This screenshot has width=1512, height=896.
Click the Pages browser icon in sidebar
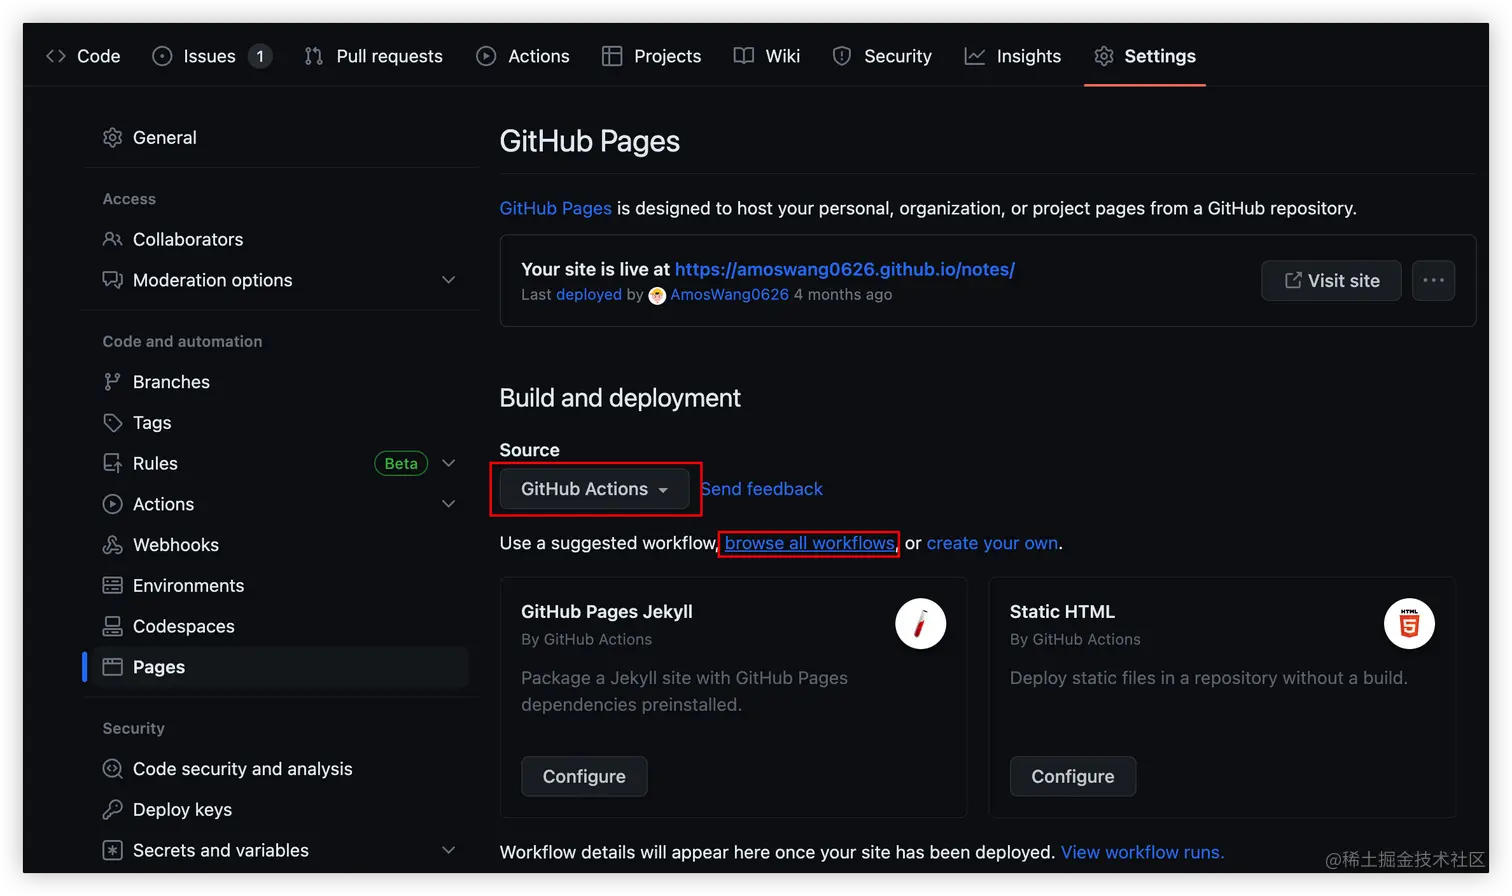113,667
